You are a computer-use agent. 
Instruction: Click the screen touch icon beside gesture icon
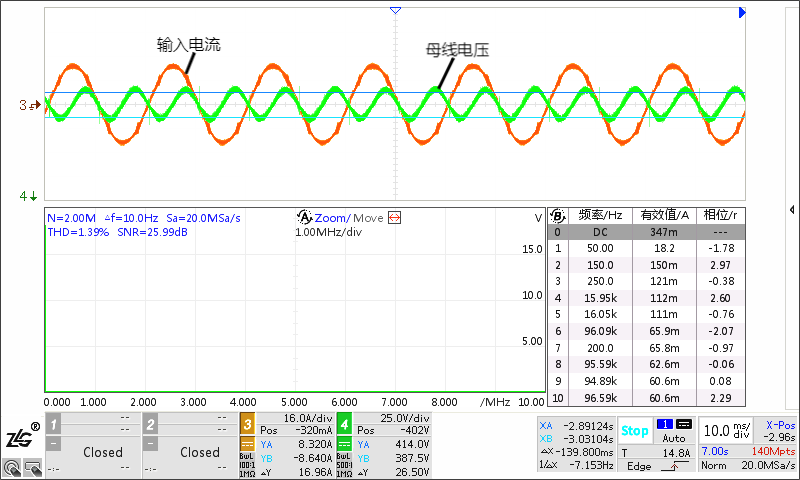(x=32, y=467)
